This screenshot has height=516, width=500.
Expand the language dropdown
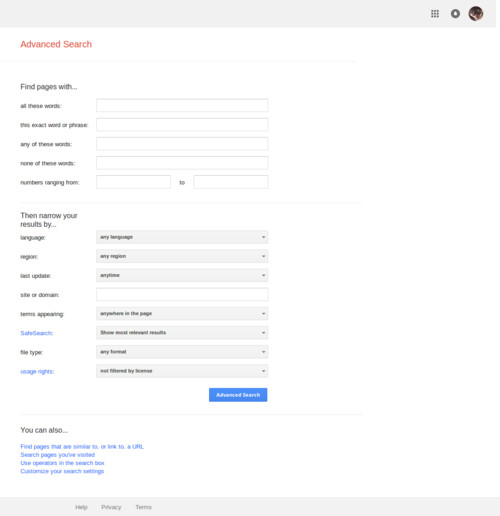point(182,237)
